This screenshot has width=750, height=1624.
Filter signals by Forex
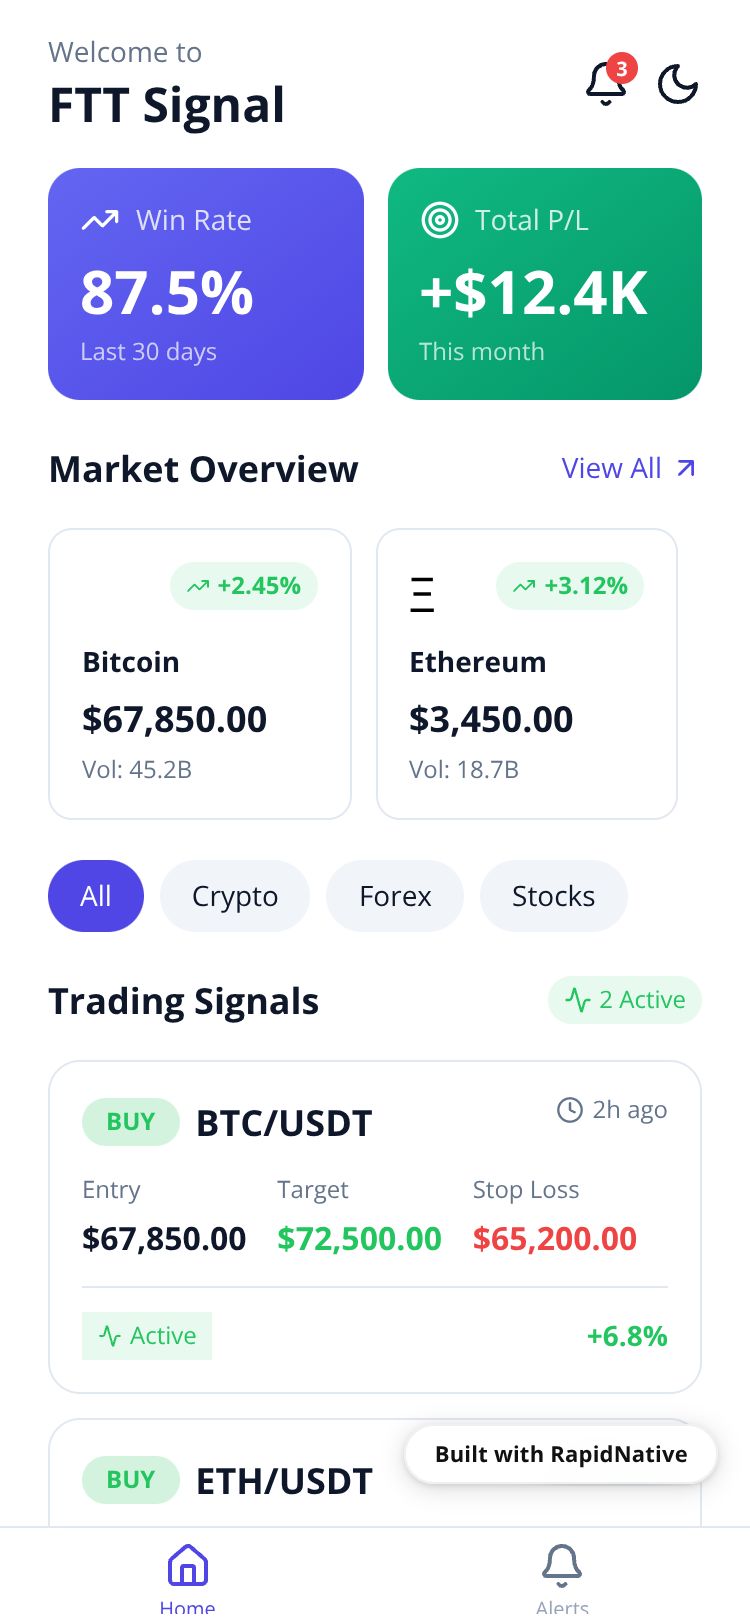tap(395, 896)
